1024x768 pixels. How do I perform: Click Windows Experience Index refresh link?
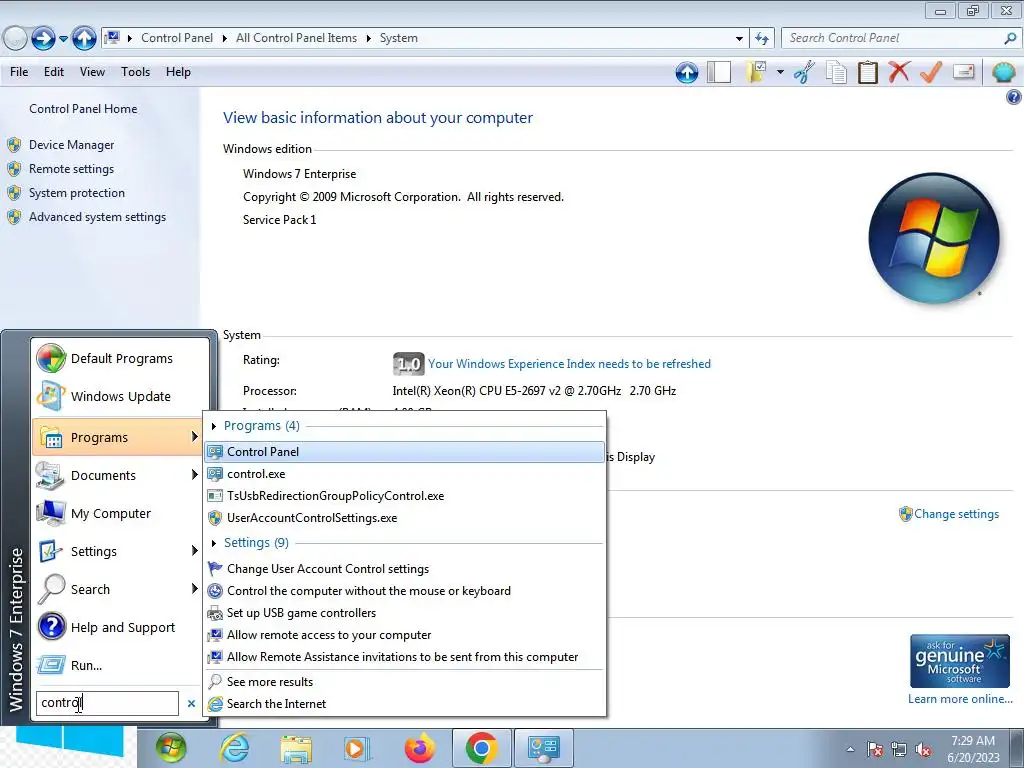click(x=569, y=364)
